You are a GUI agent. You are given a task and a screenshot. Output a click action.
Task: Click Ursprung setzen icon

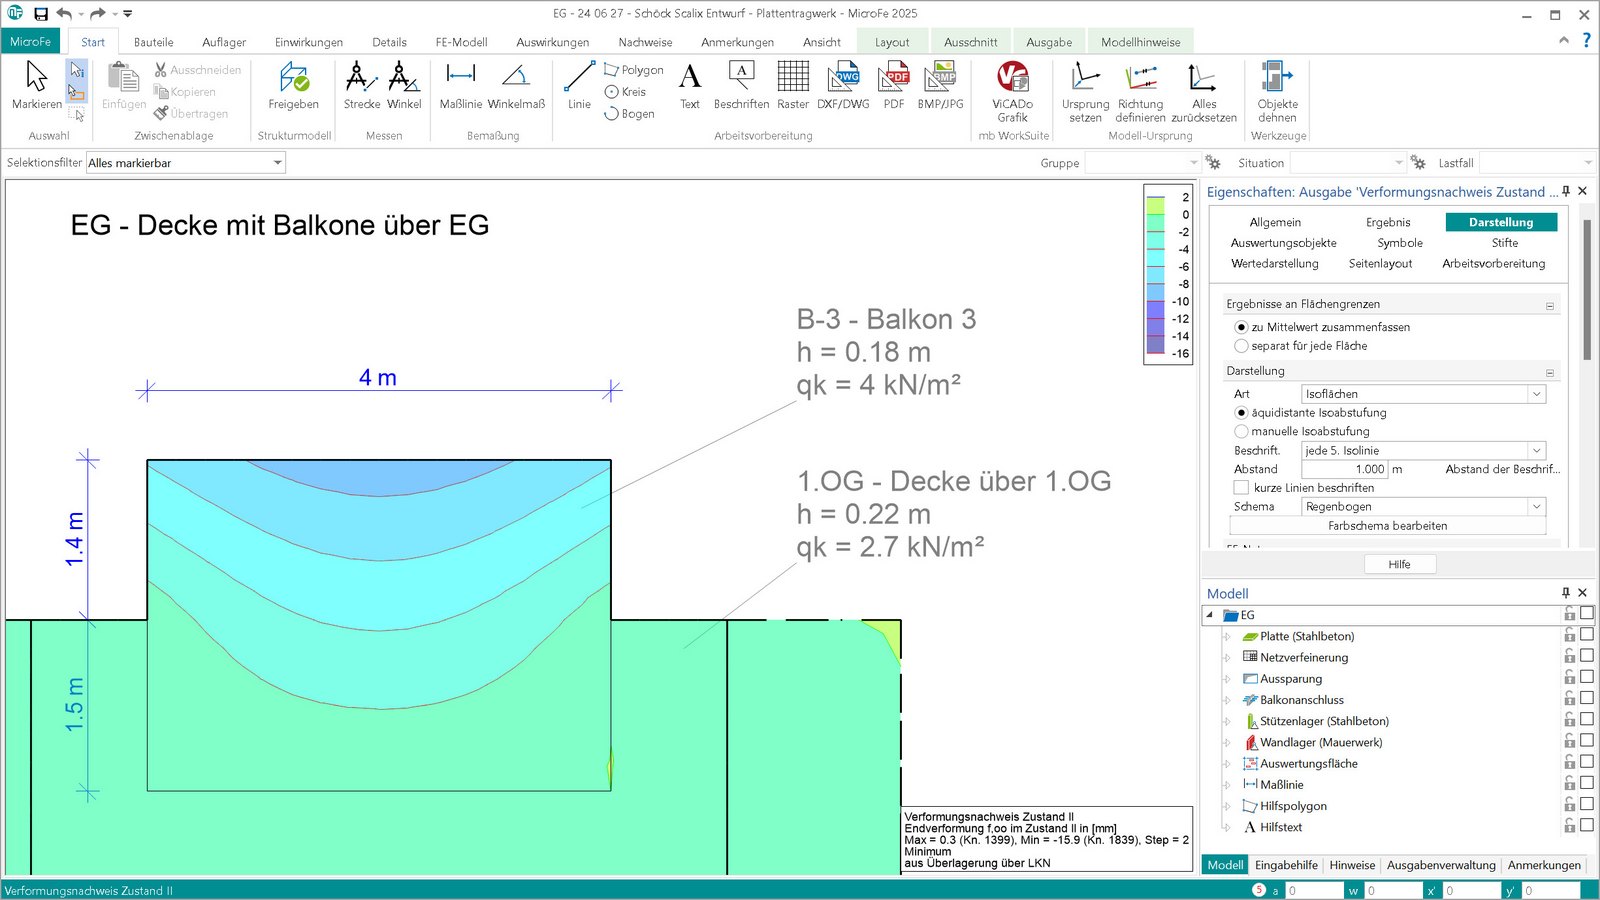1085,91
